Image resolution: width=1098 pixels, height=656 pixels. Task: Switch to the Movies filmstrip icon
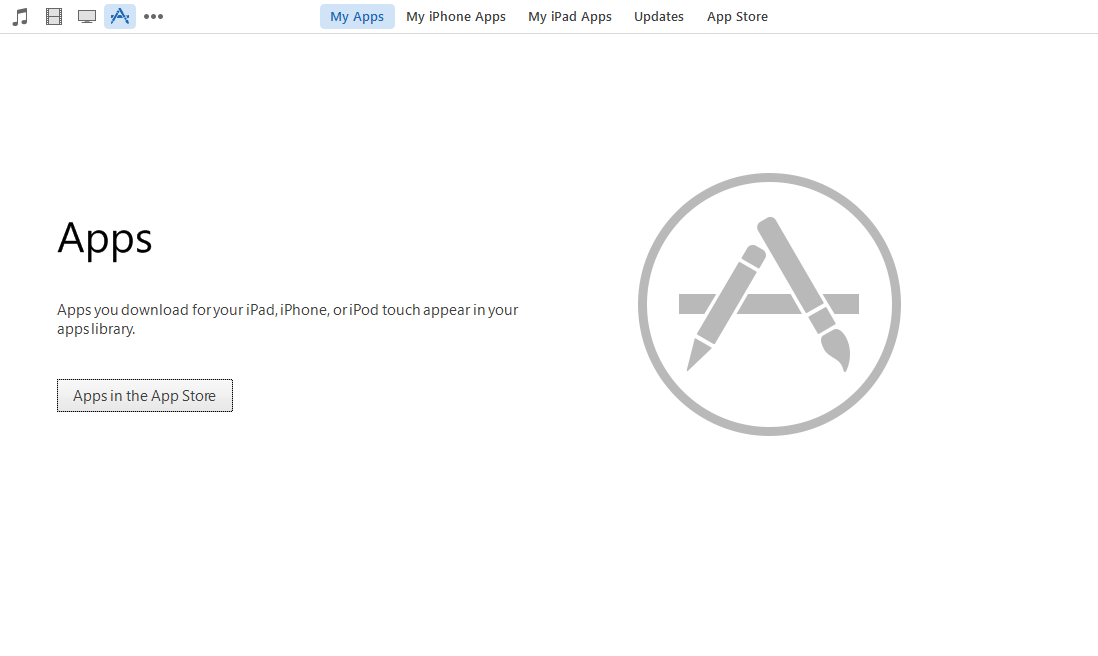point(54,16)
